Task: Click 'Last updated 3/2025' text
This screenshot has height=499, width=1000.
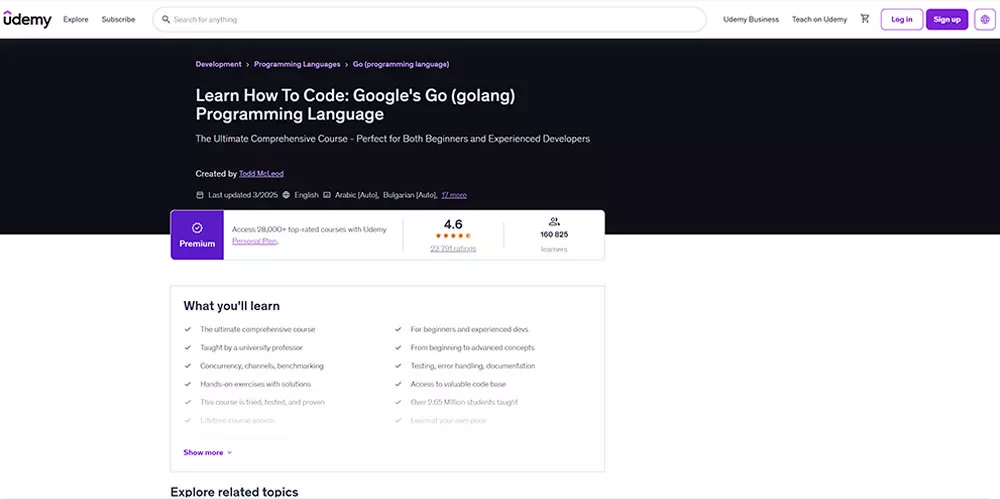Action: point(243,195)
